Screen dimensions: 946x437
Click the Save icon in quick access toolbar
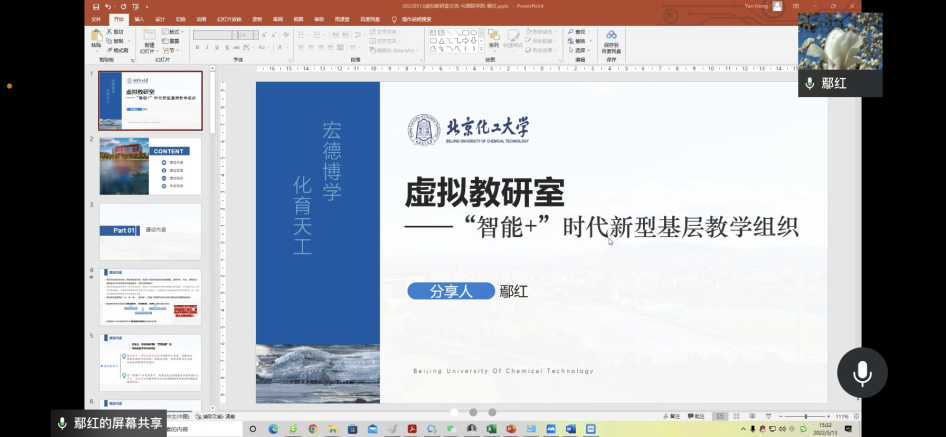click(96, 7)
